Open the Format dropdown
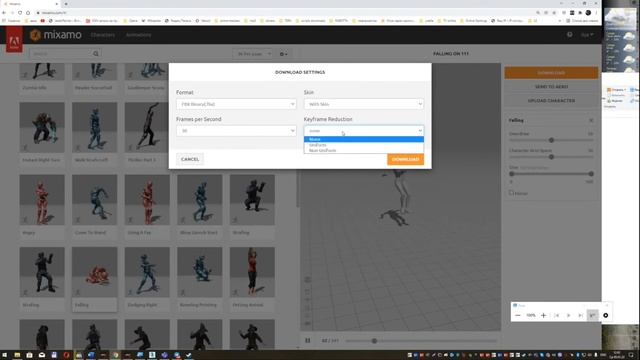The width and height of the screenshot is (640, 360). click(236, 104)
